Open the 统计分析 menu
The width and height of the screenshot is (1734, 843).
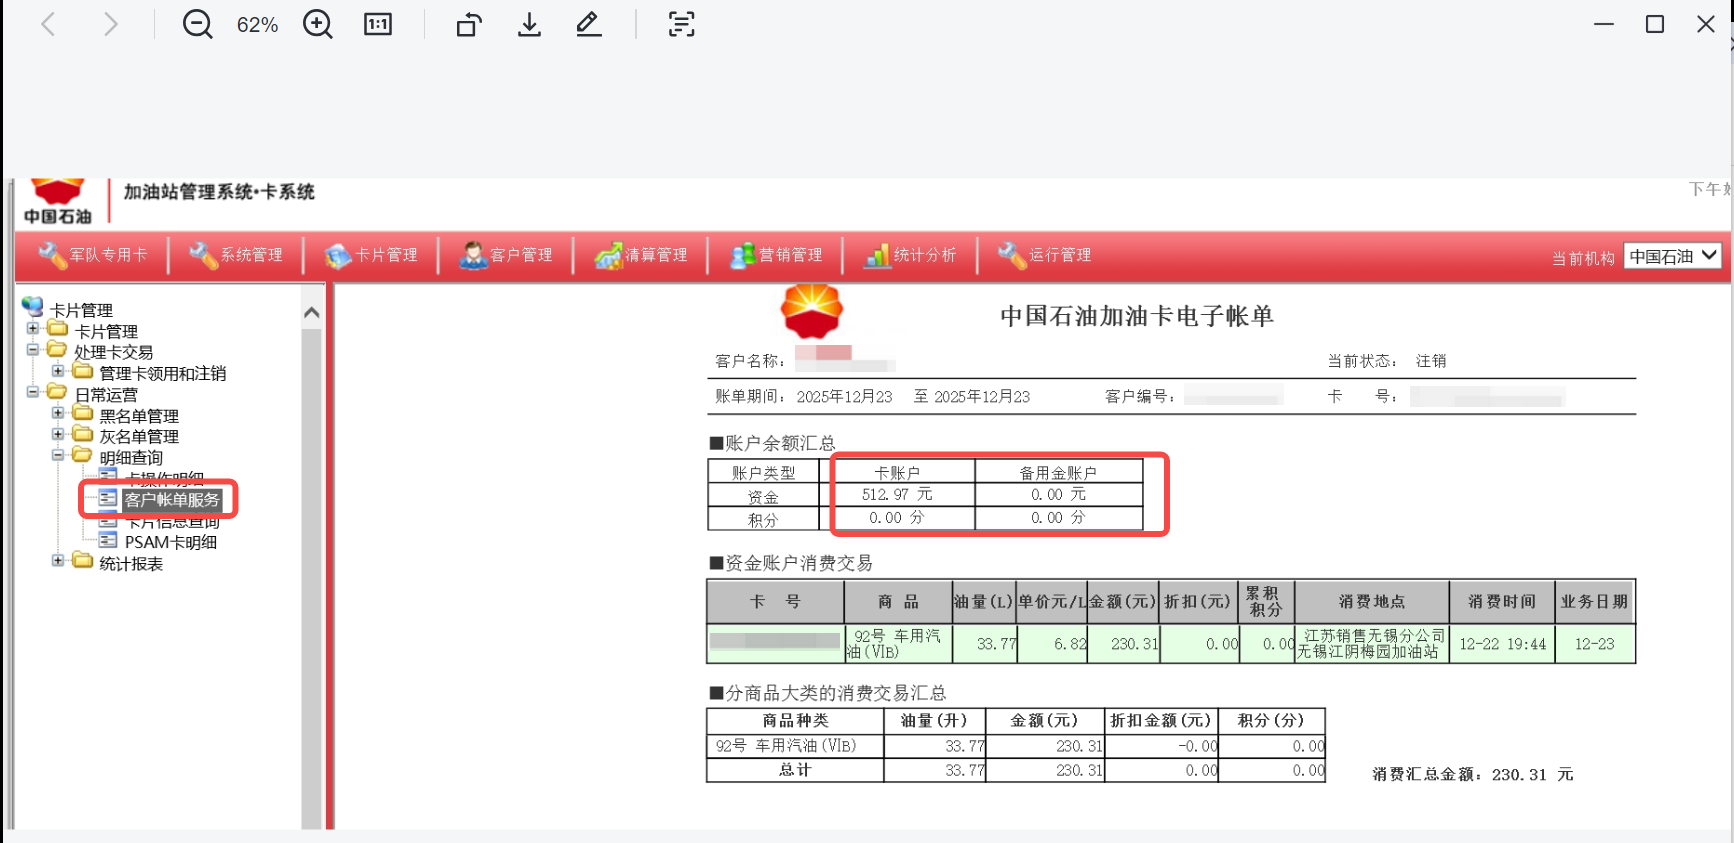pyautogui.click(x=911, y=255)
